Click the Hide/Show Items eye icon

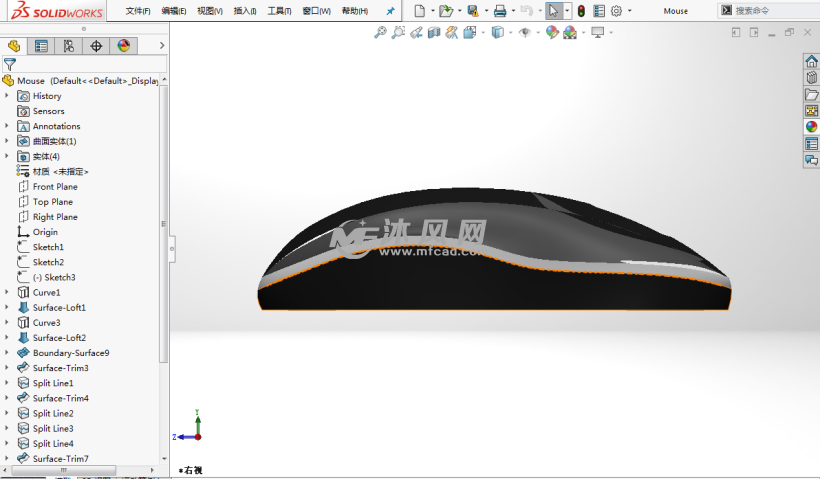tap(525, 33)
